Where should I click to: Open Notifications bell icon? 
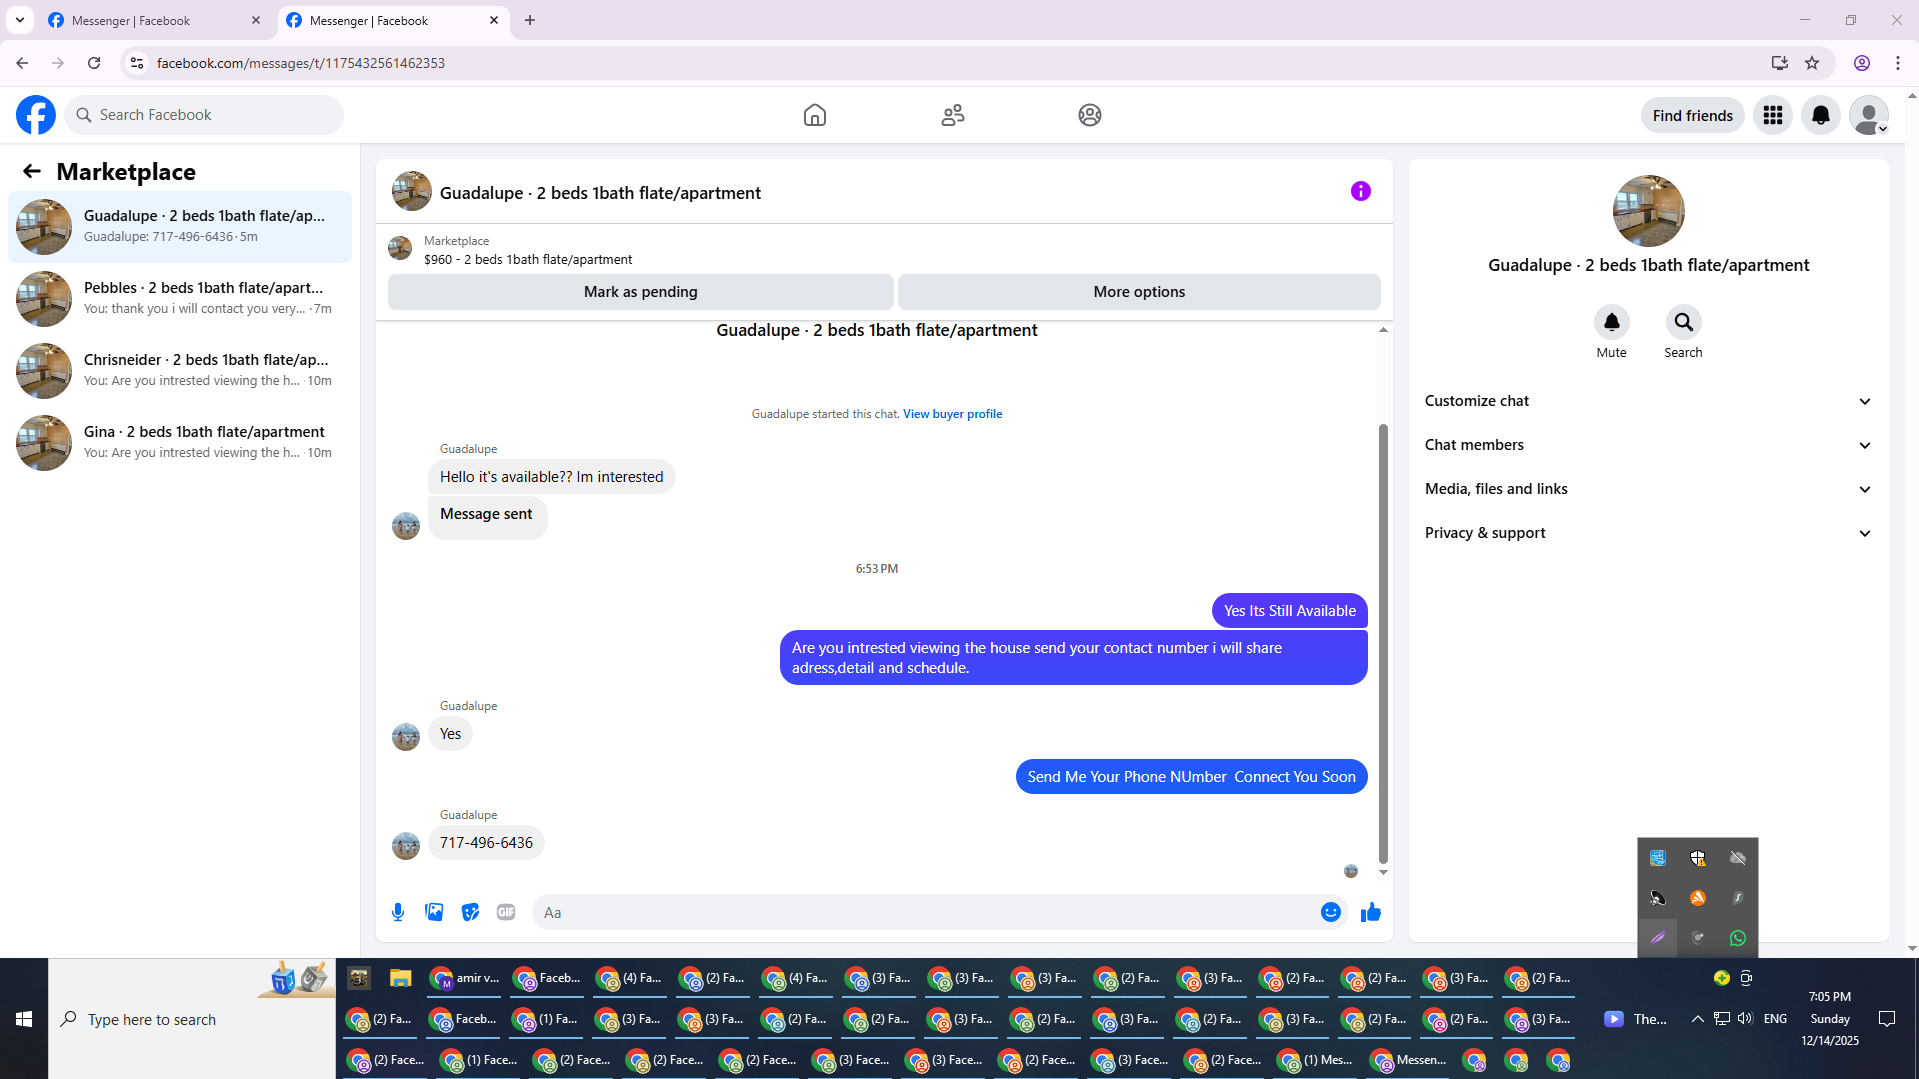tap(1821, 115)
